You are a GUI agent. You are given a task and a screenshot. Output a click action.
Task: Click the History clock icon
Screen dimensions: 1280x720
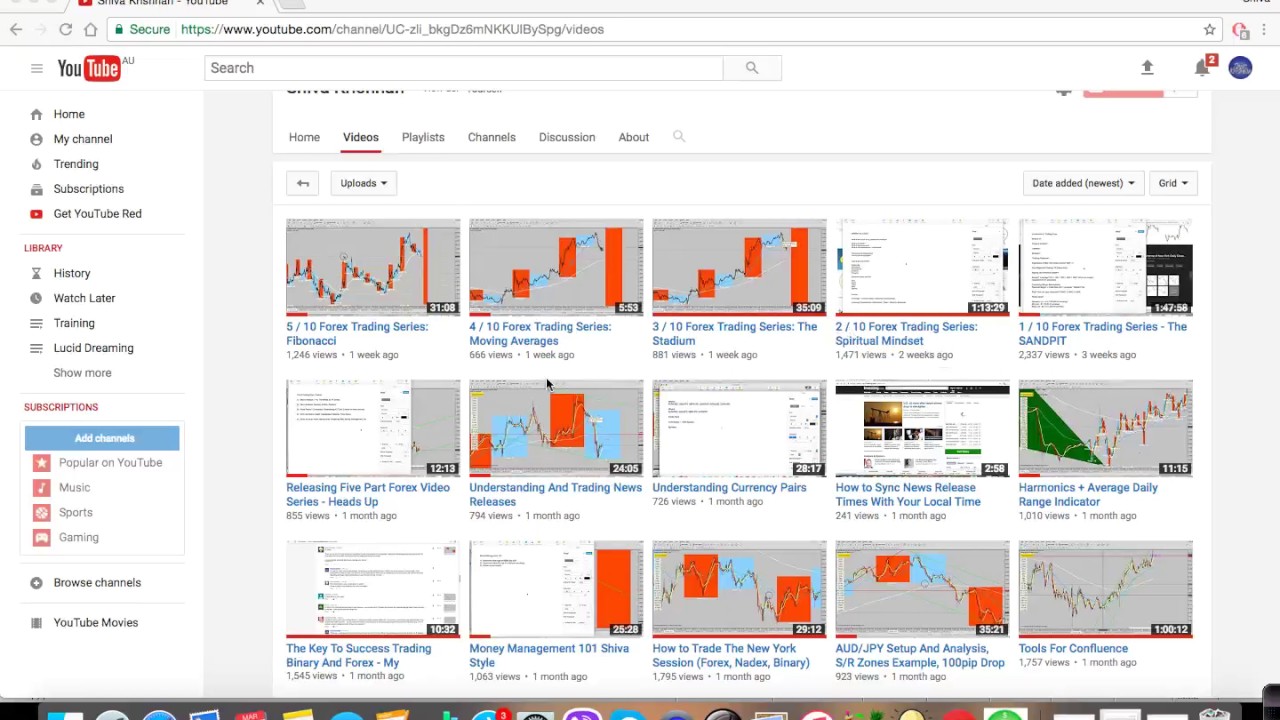tap(36, 273)
